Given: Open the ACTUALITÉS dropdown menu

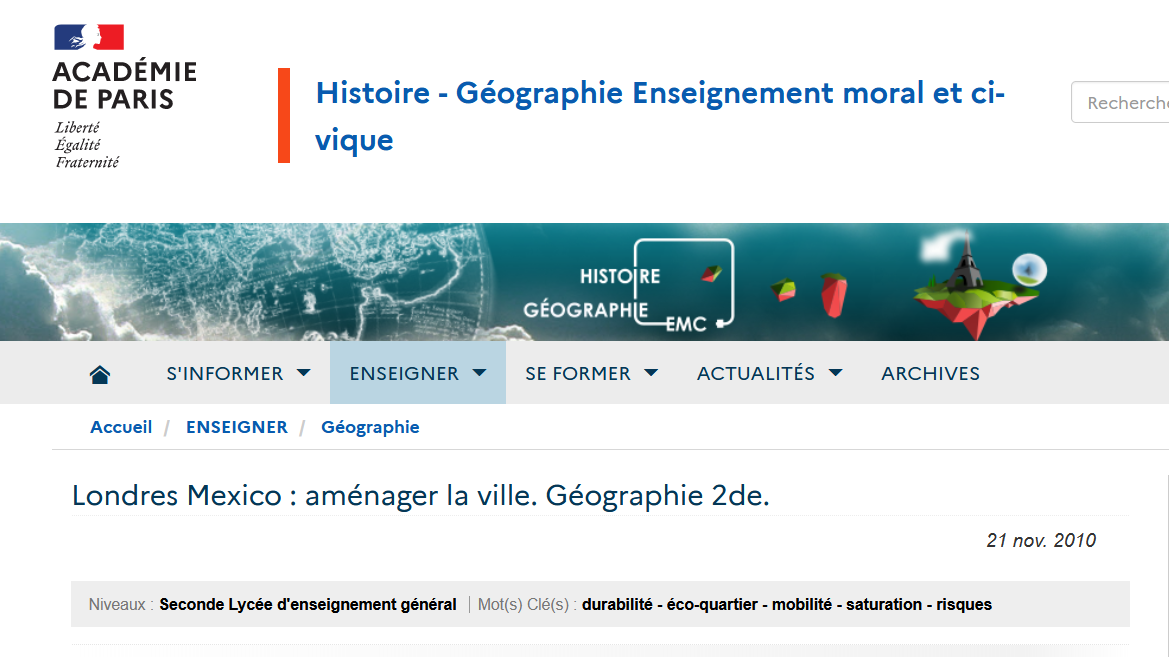Looking at the screenshot, I should tap(769, 373).
